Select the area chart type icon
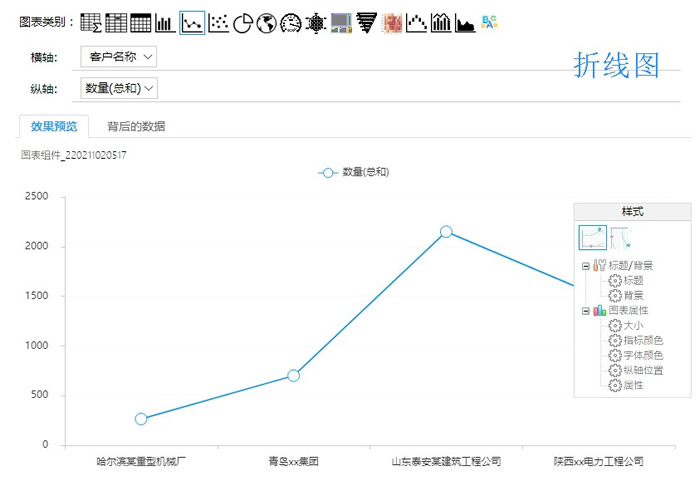Viewport: 700px width, 496px height. (465, 22)
